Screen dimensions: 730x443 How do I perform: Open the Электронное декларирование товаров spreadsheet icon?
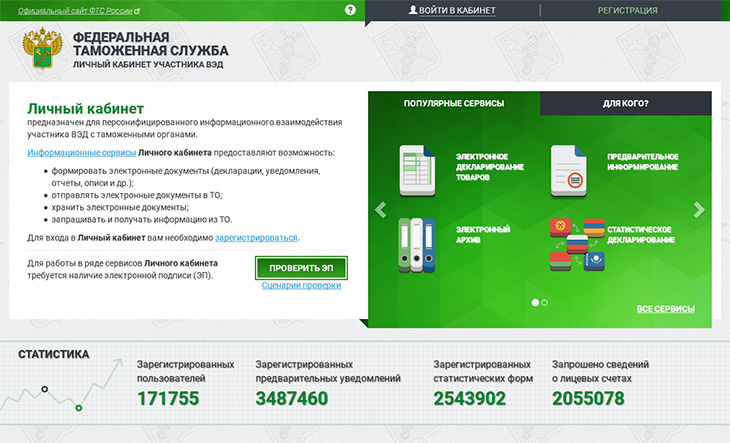(x=417, y=170)
